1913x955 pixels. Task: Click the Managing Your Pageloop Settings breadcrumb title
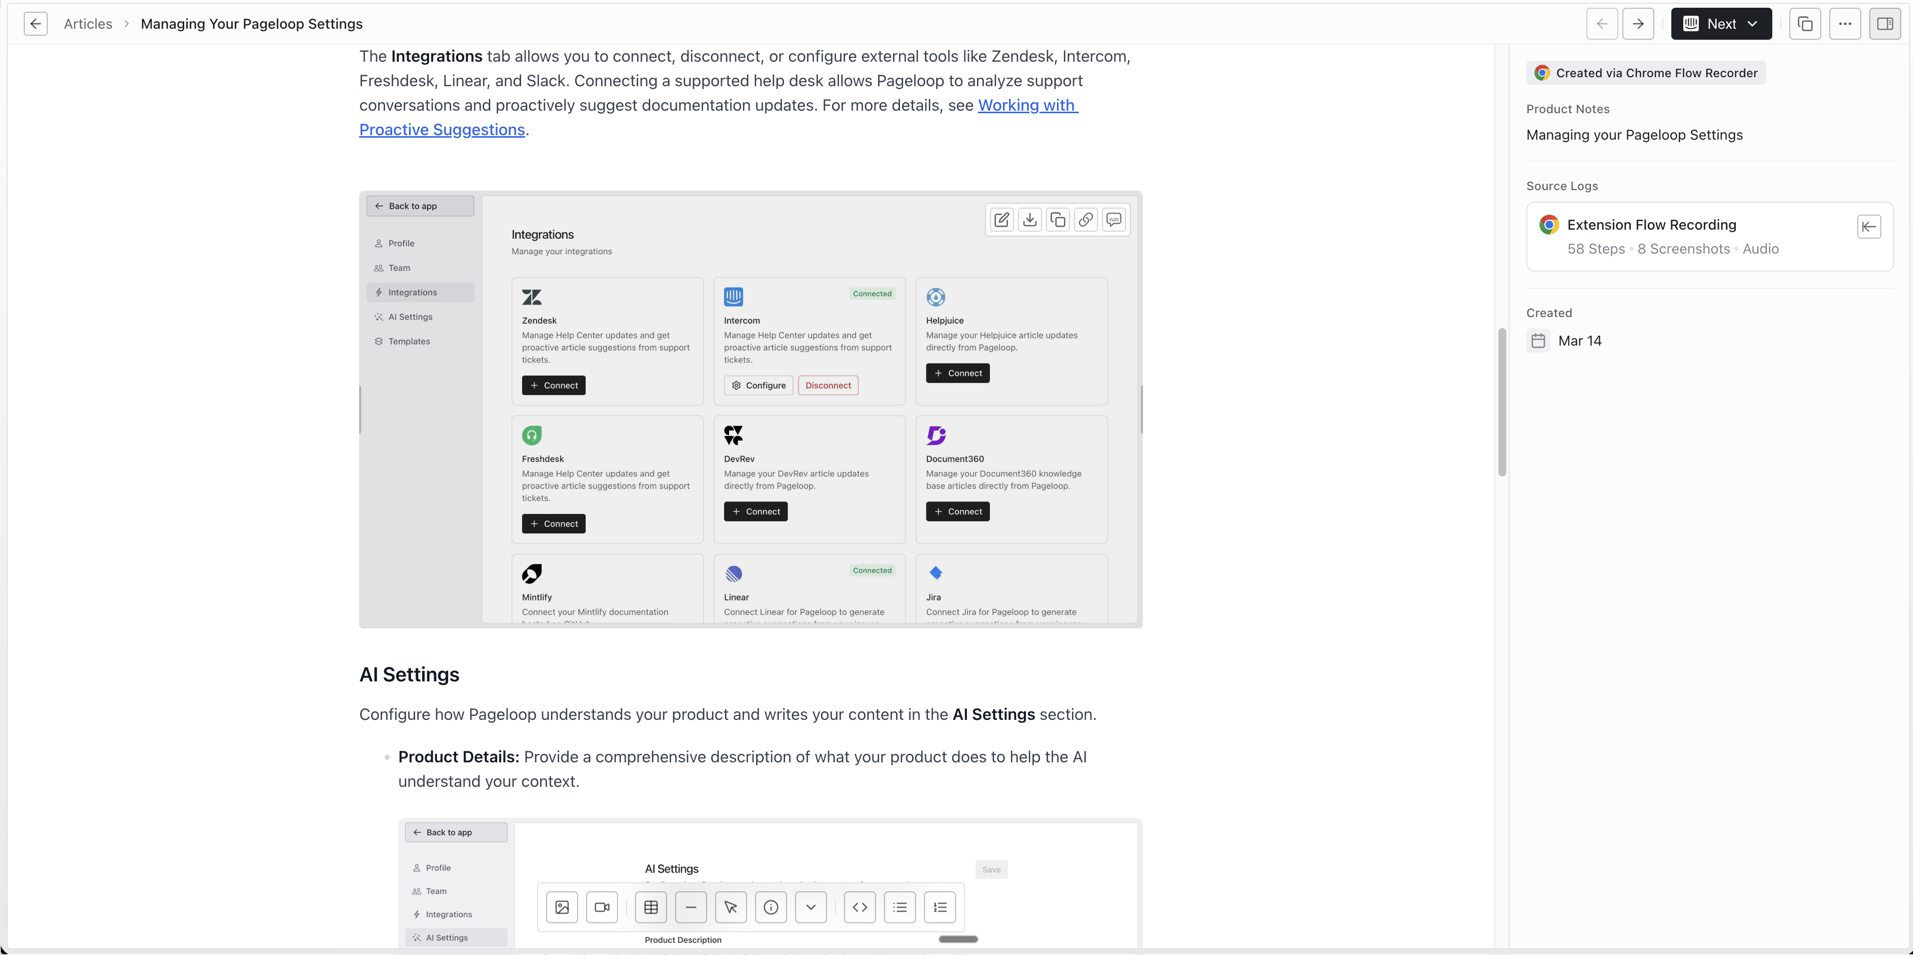(x=252, y=24)
